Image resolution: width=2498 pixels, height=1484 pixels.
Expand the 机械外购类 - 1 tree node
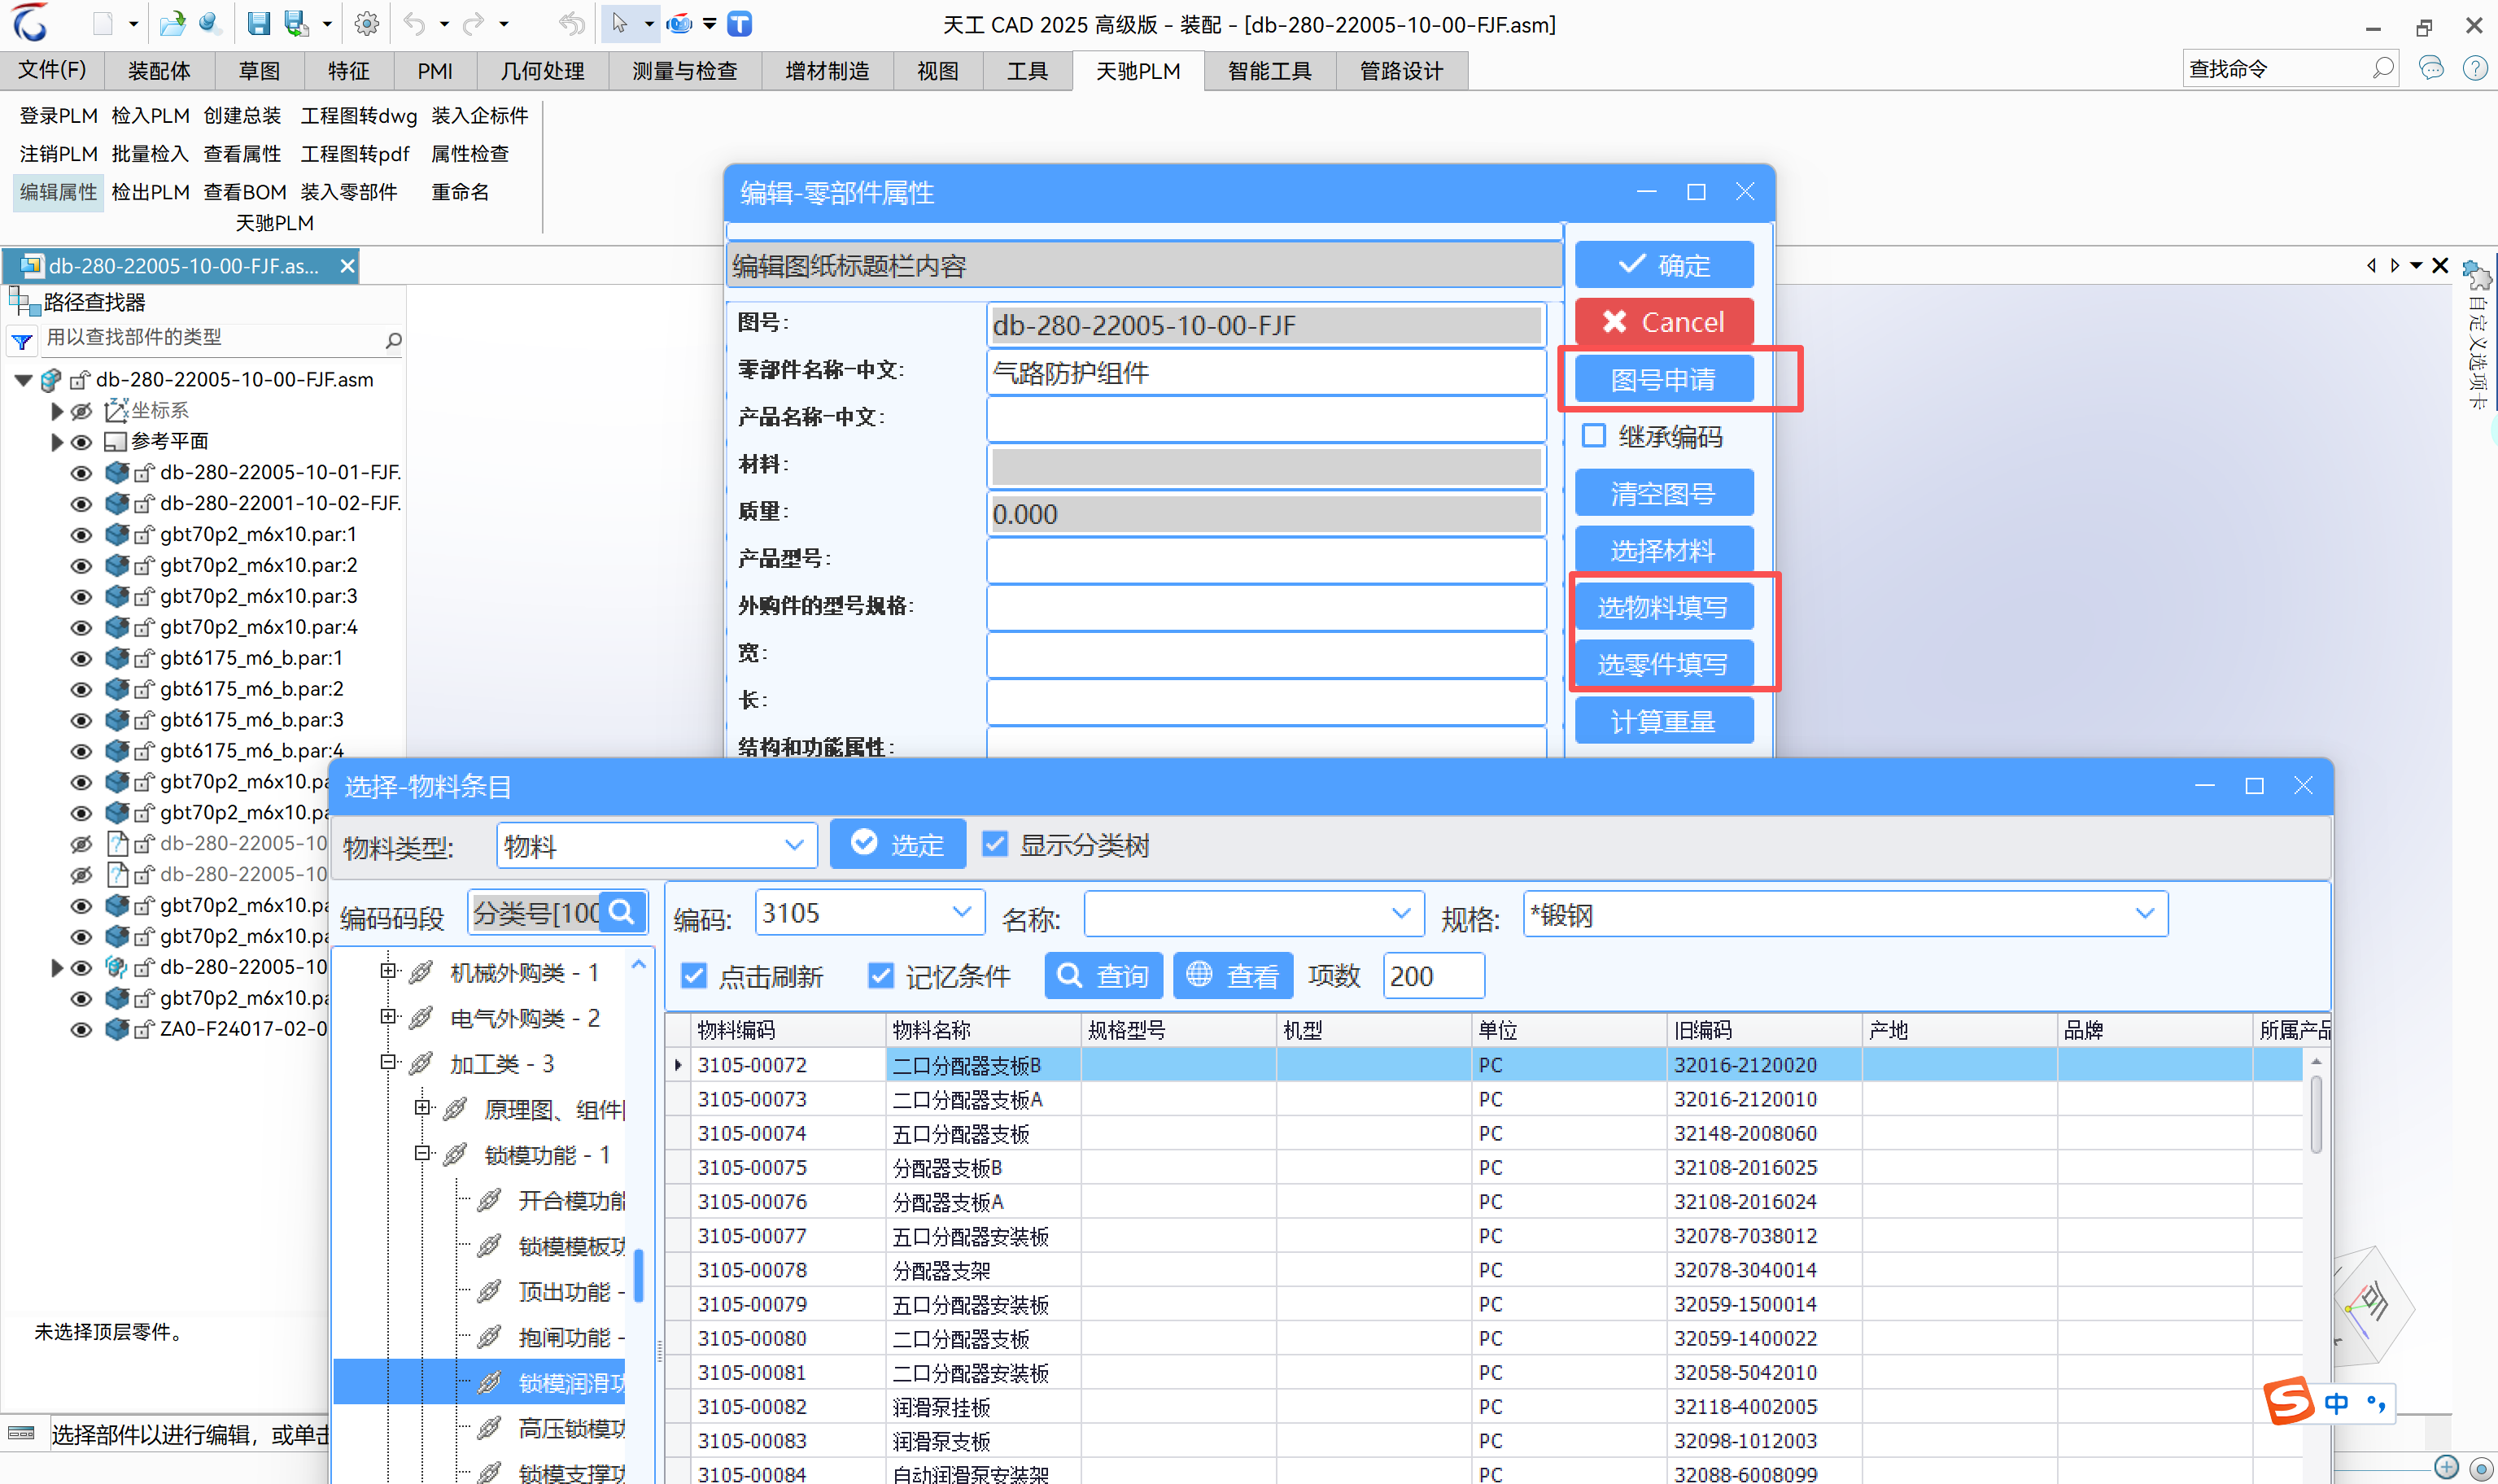[388, 970]
